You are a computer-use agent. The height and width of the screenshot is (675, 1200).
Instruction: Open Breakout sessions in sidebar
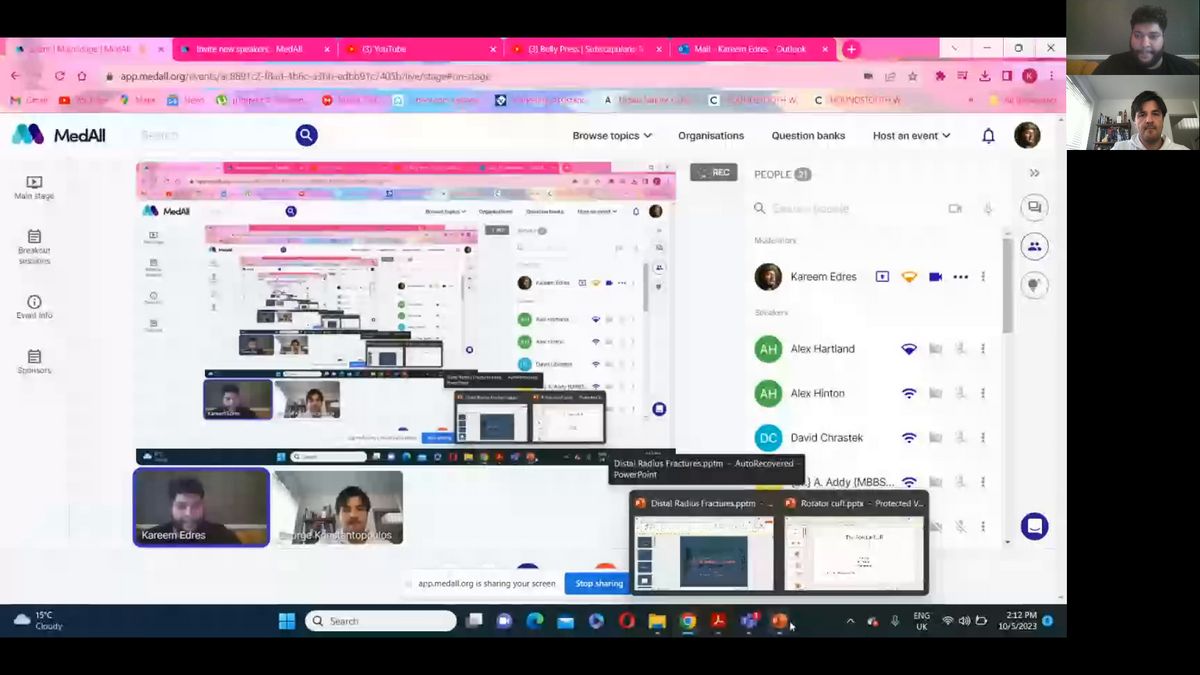[34, 246]
